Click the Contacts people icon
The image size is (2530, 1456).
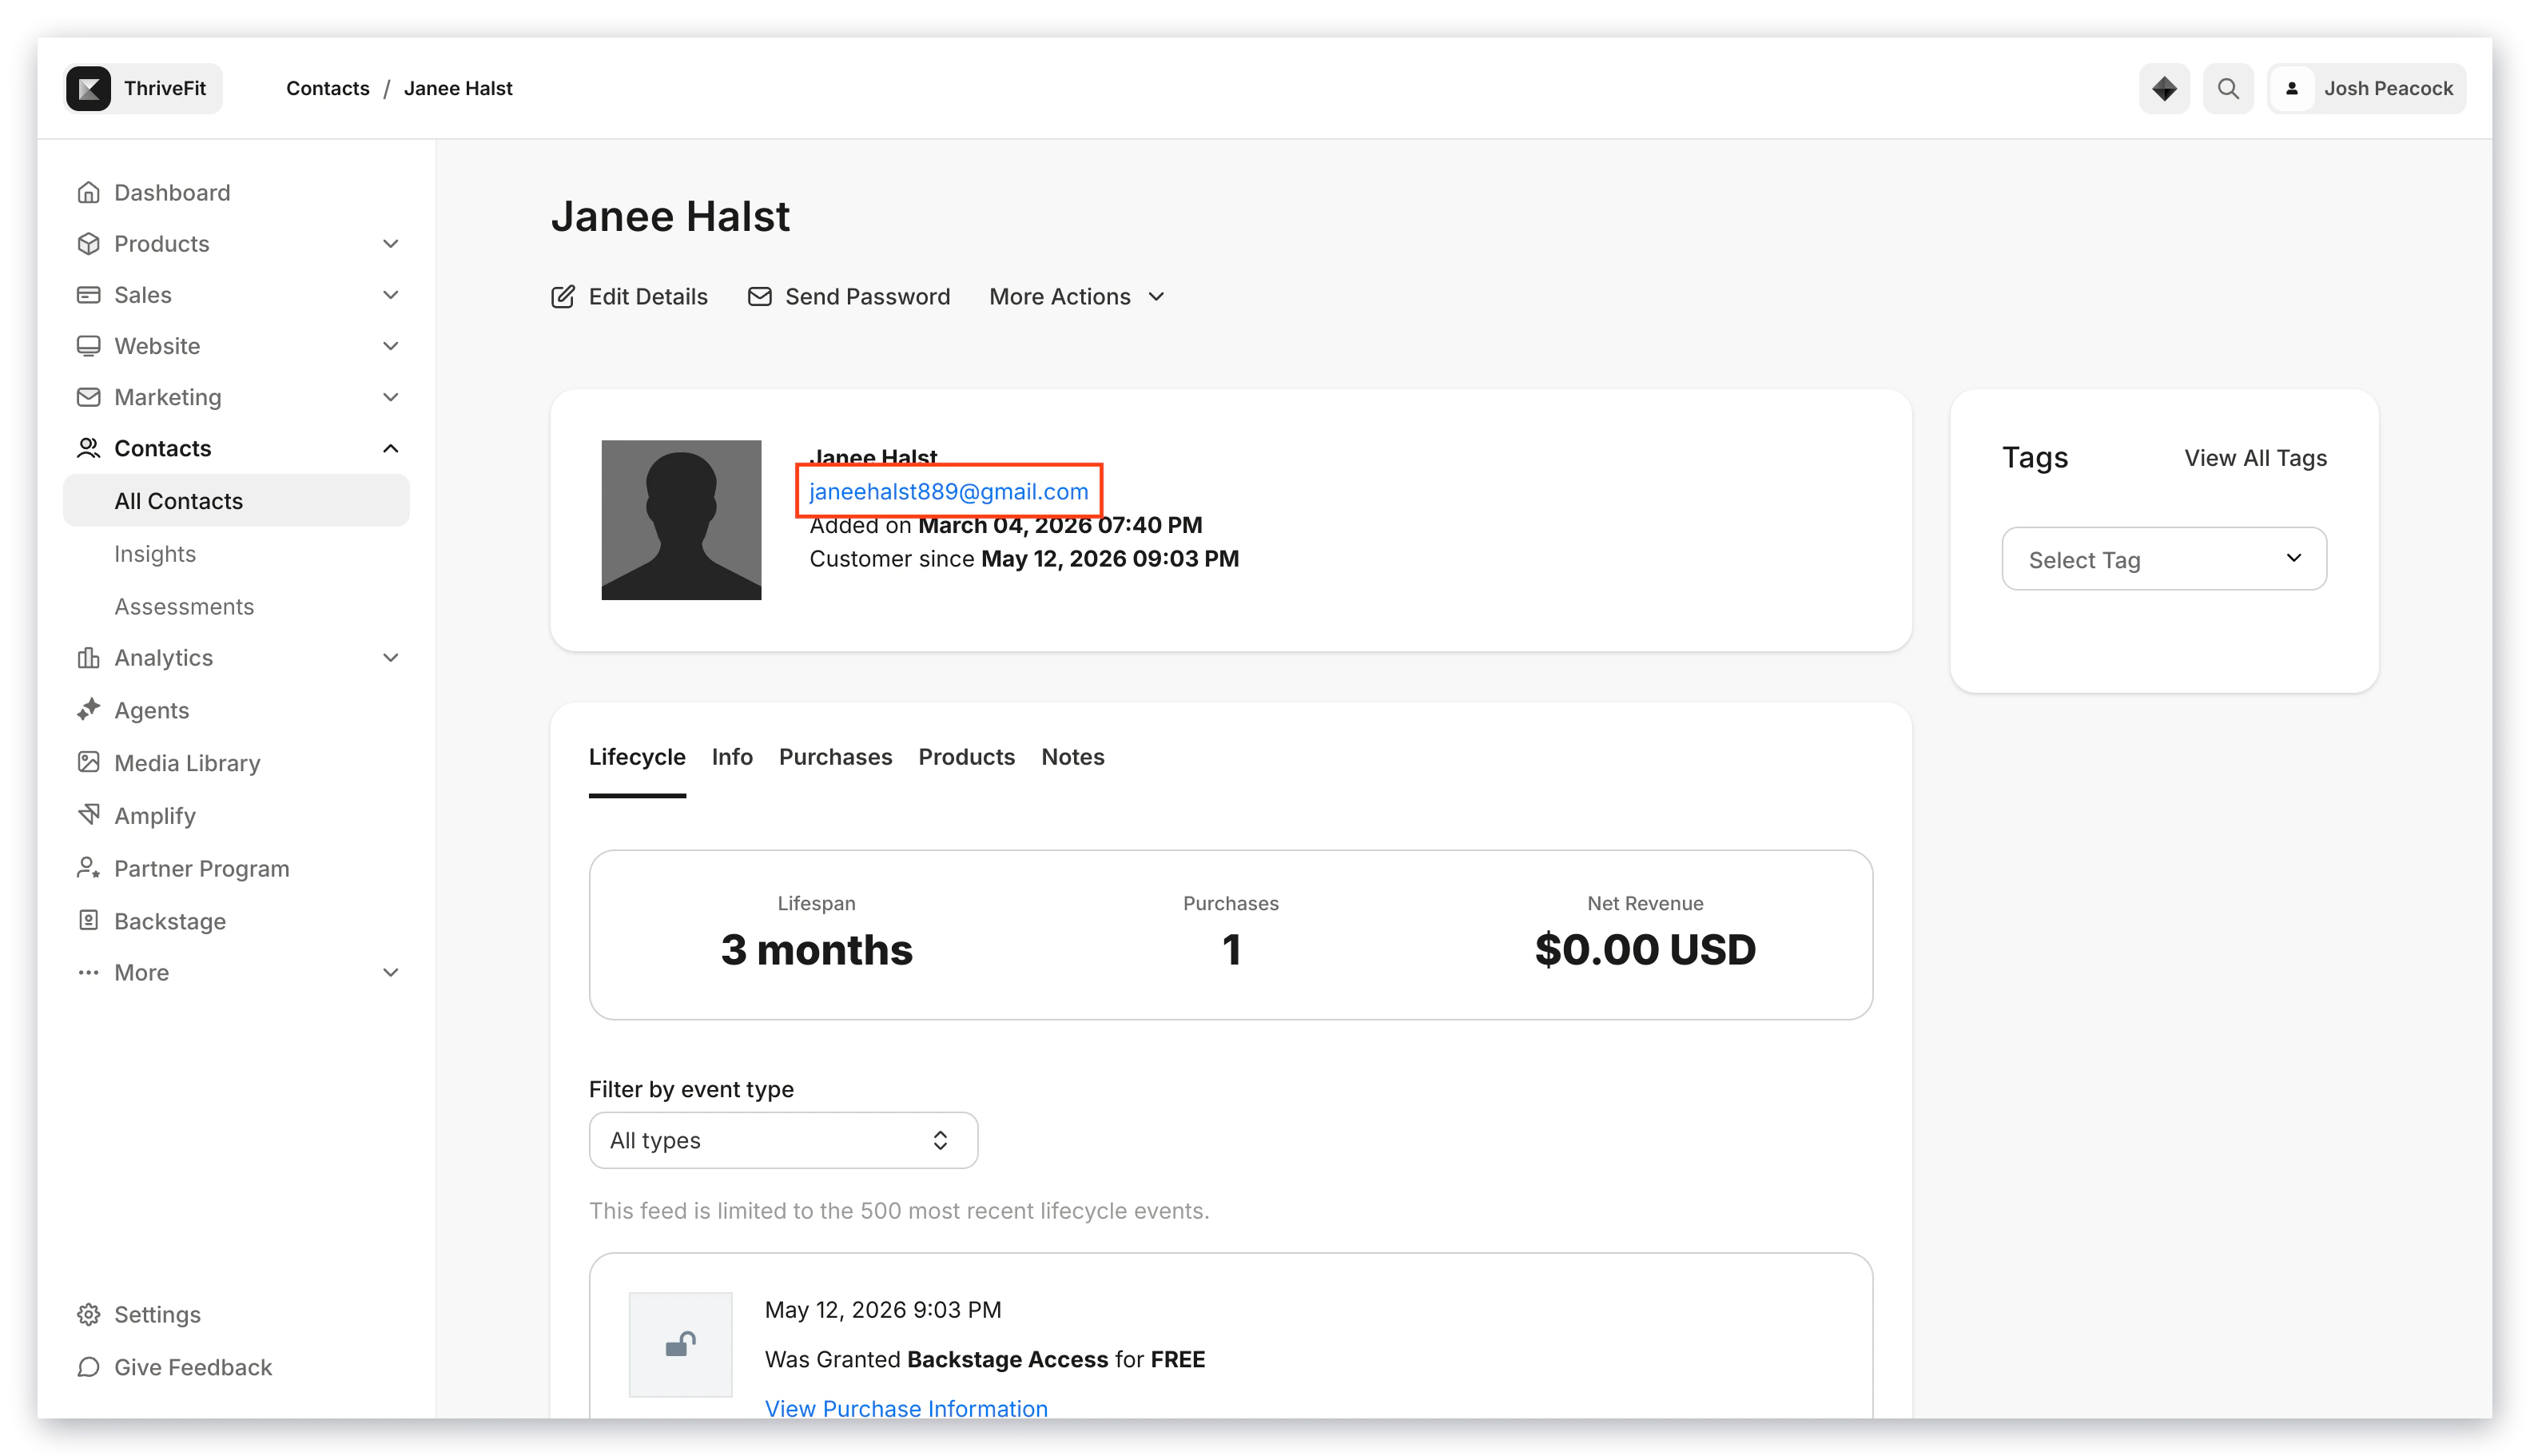89,448
